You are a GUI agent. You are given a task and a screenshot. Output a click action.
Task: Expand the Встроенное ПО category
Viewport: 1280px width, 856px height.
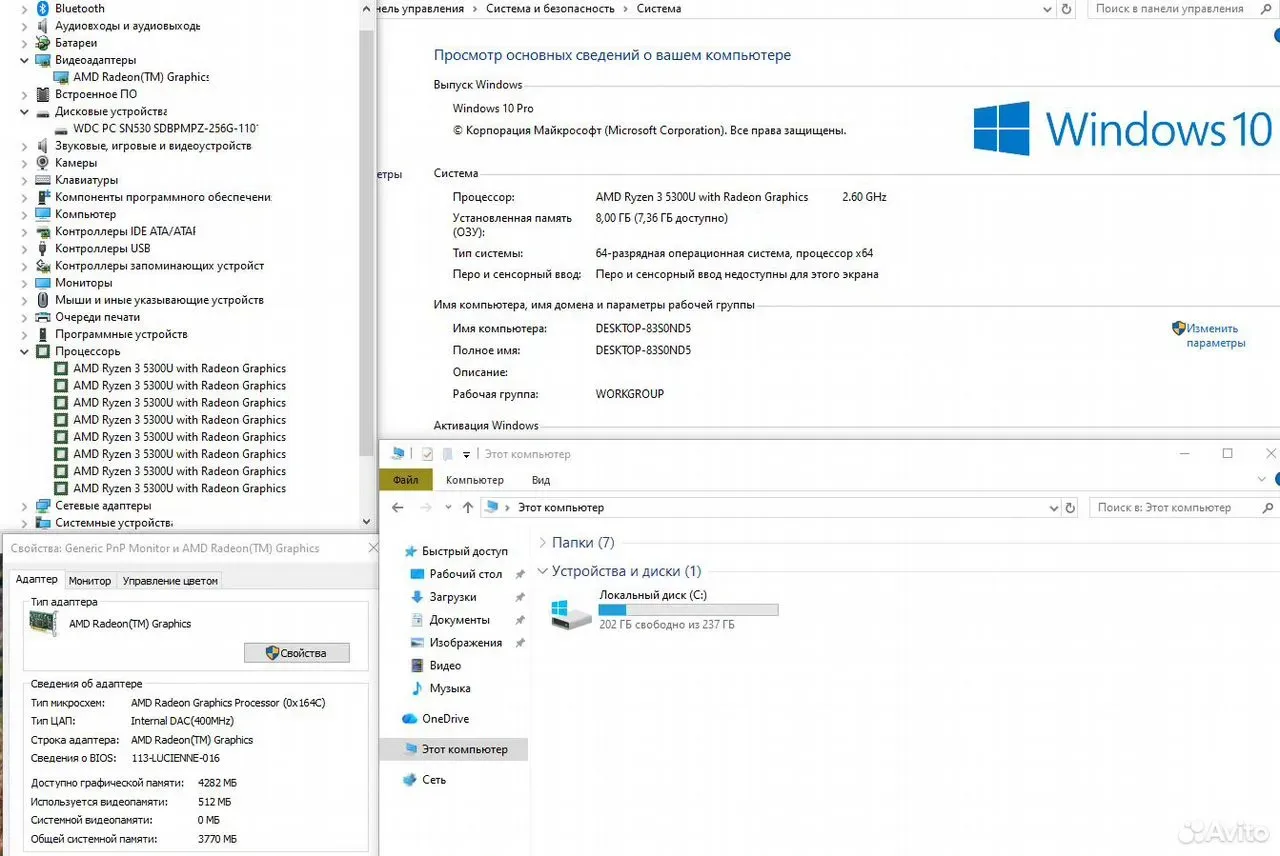point(25,94)
